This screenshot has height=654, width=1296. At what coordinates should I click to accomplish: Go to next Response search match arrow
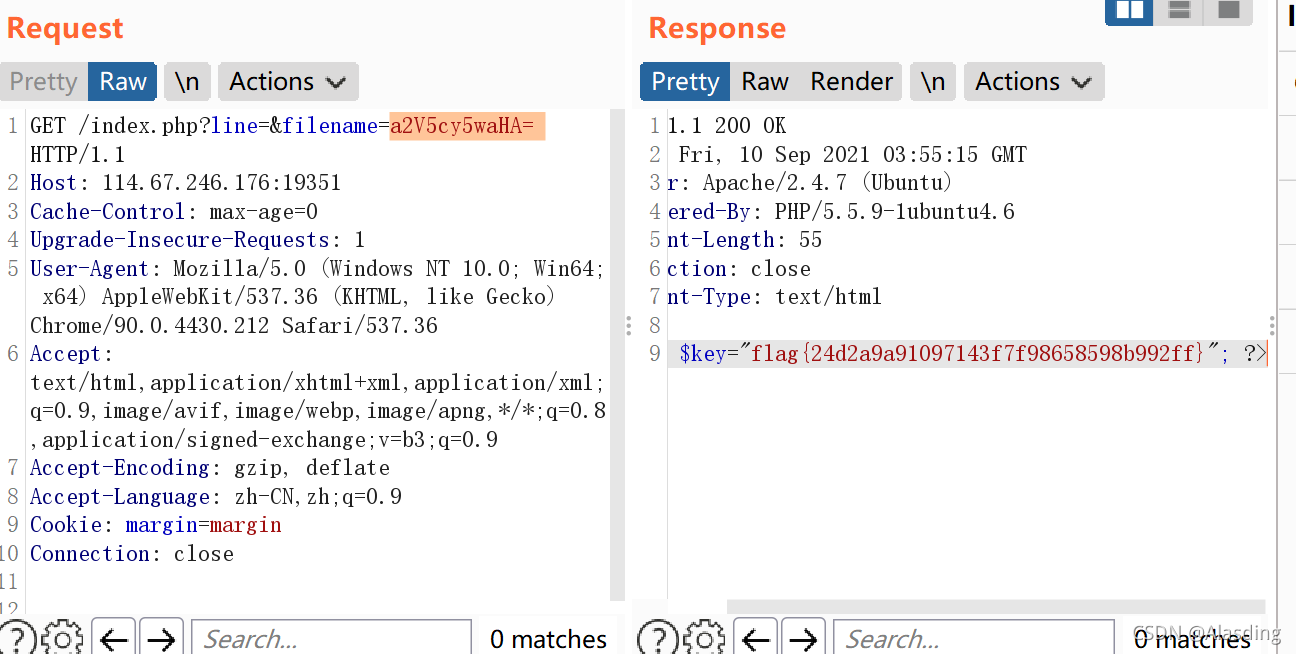(804, 639)
